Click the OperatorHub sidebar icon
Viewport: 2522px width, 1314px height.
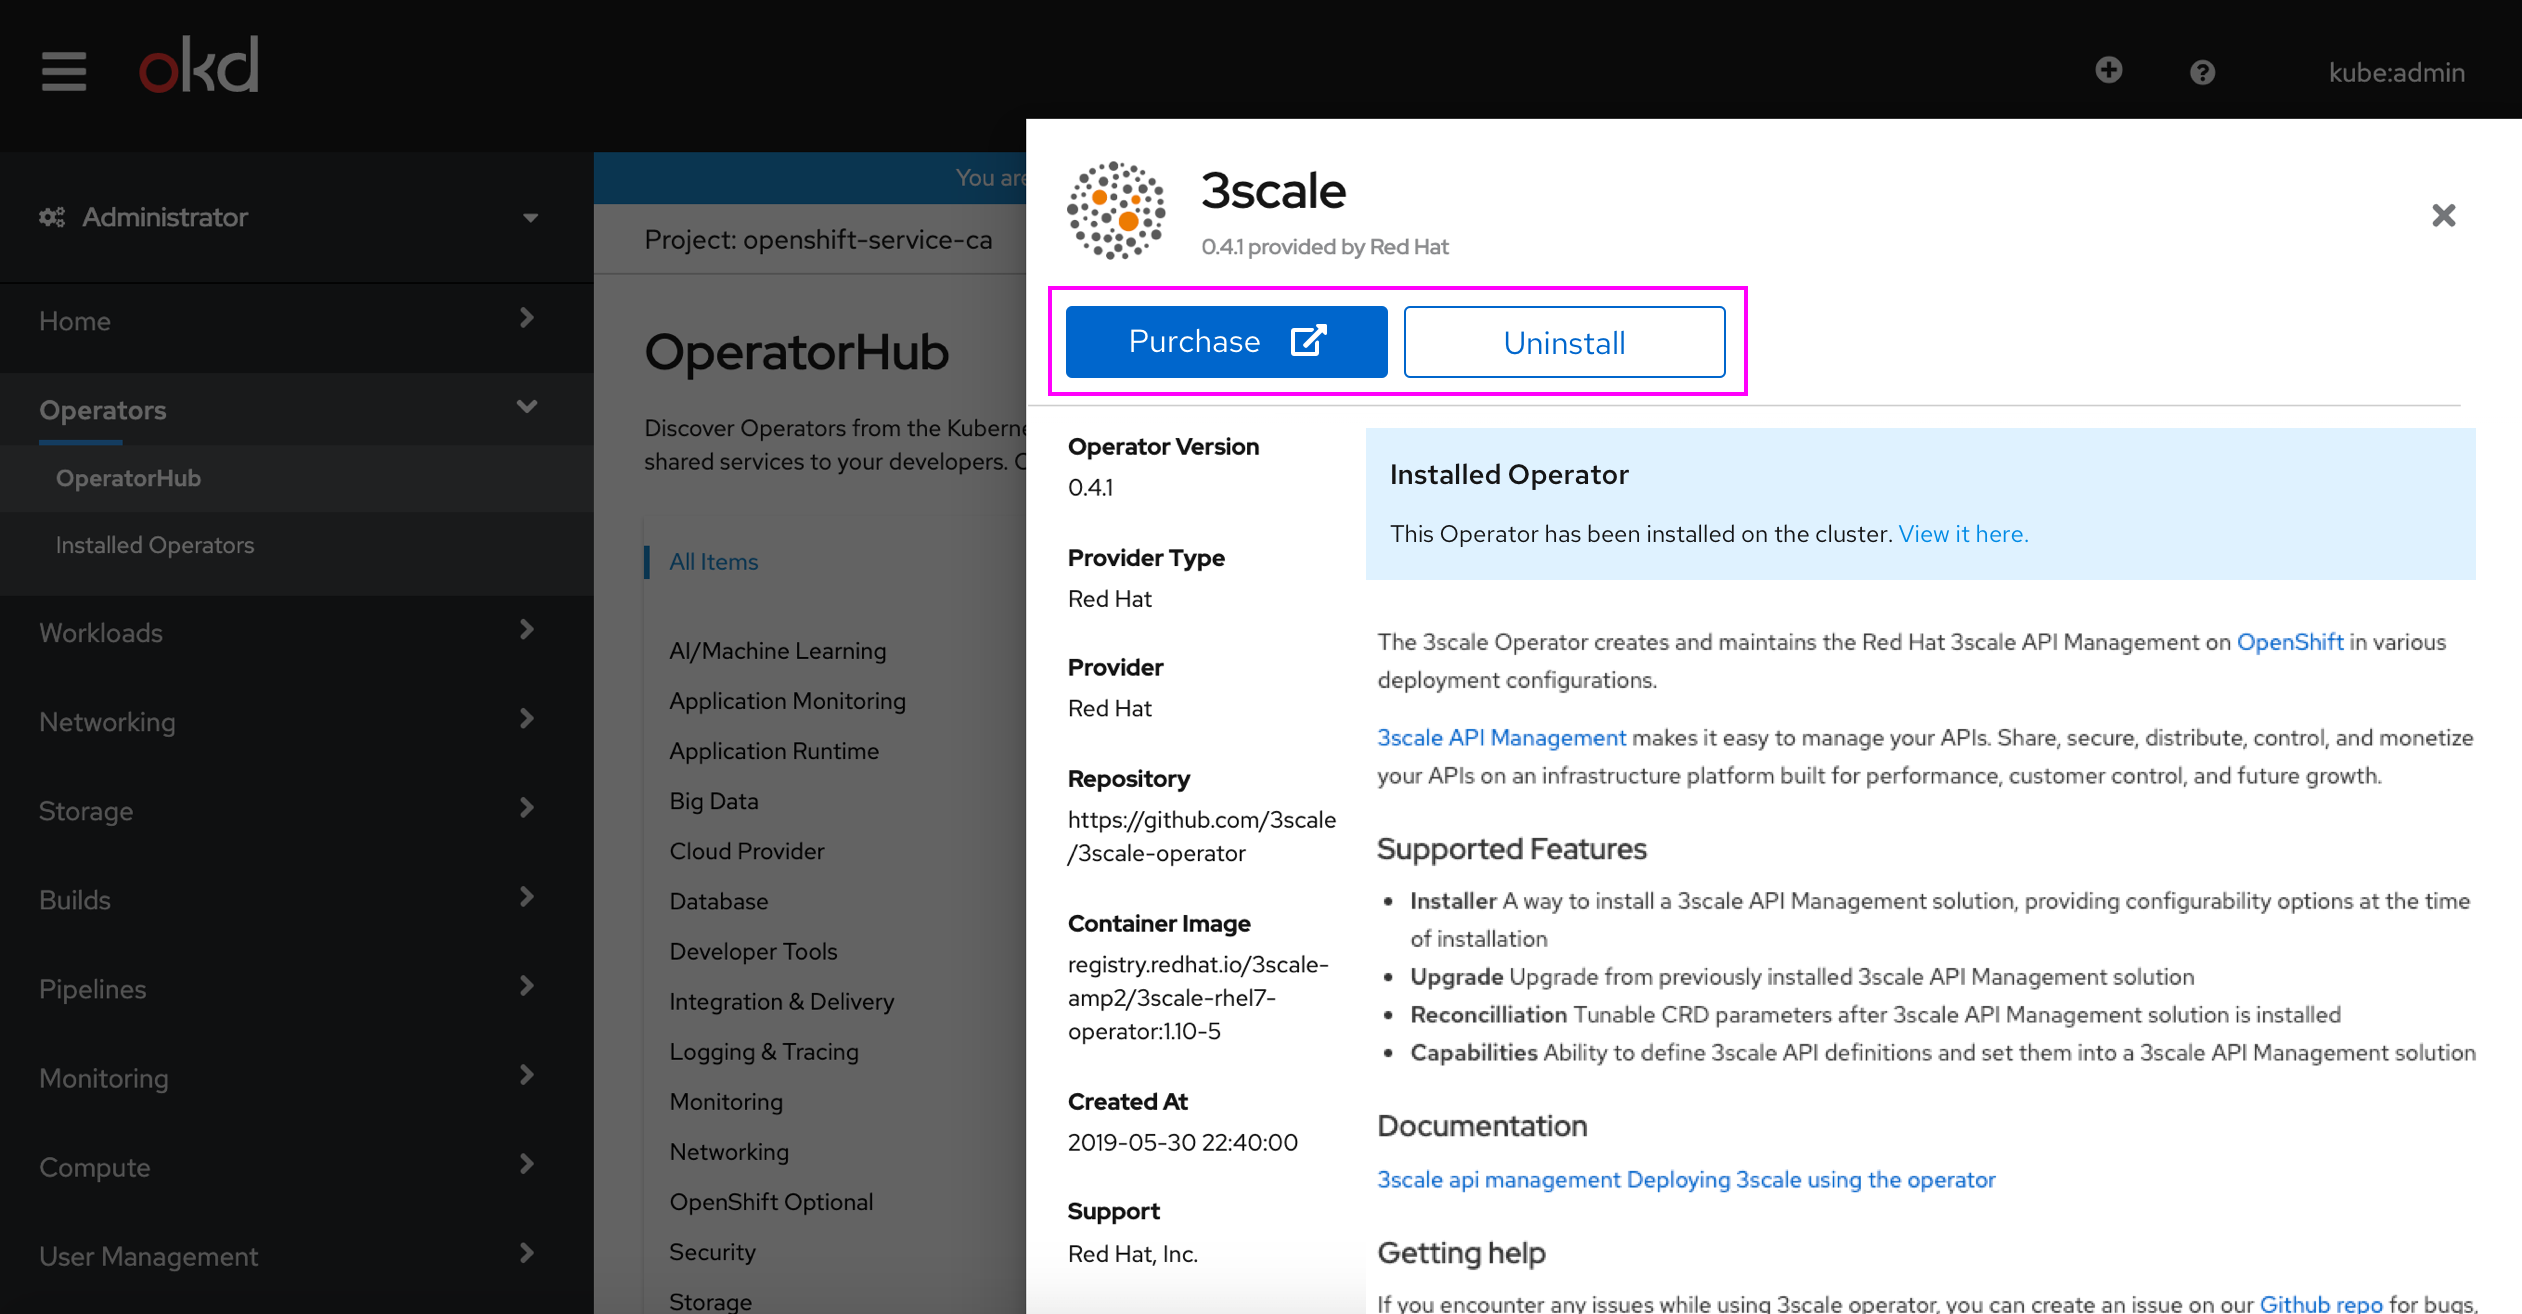click(x=128, y=477)
